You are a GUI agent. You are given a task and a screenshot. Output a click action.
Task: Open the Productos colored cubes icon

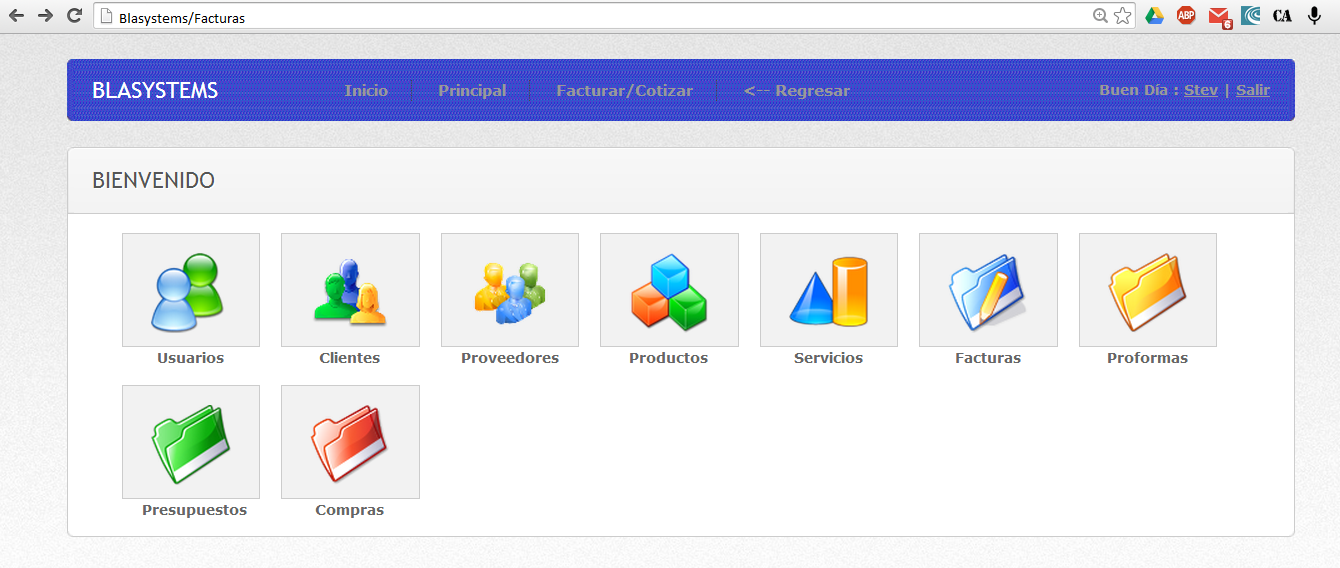click(669, 290)
